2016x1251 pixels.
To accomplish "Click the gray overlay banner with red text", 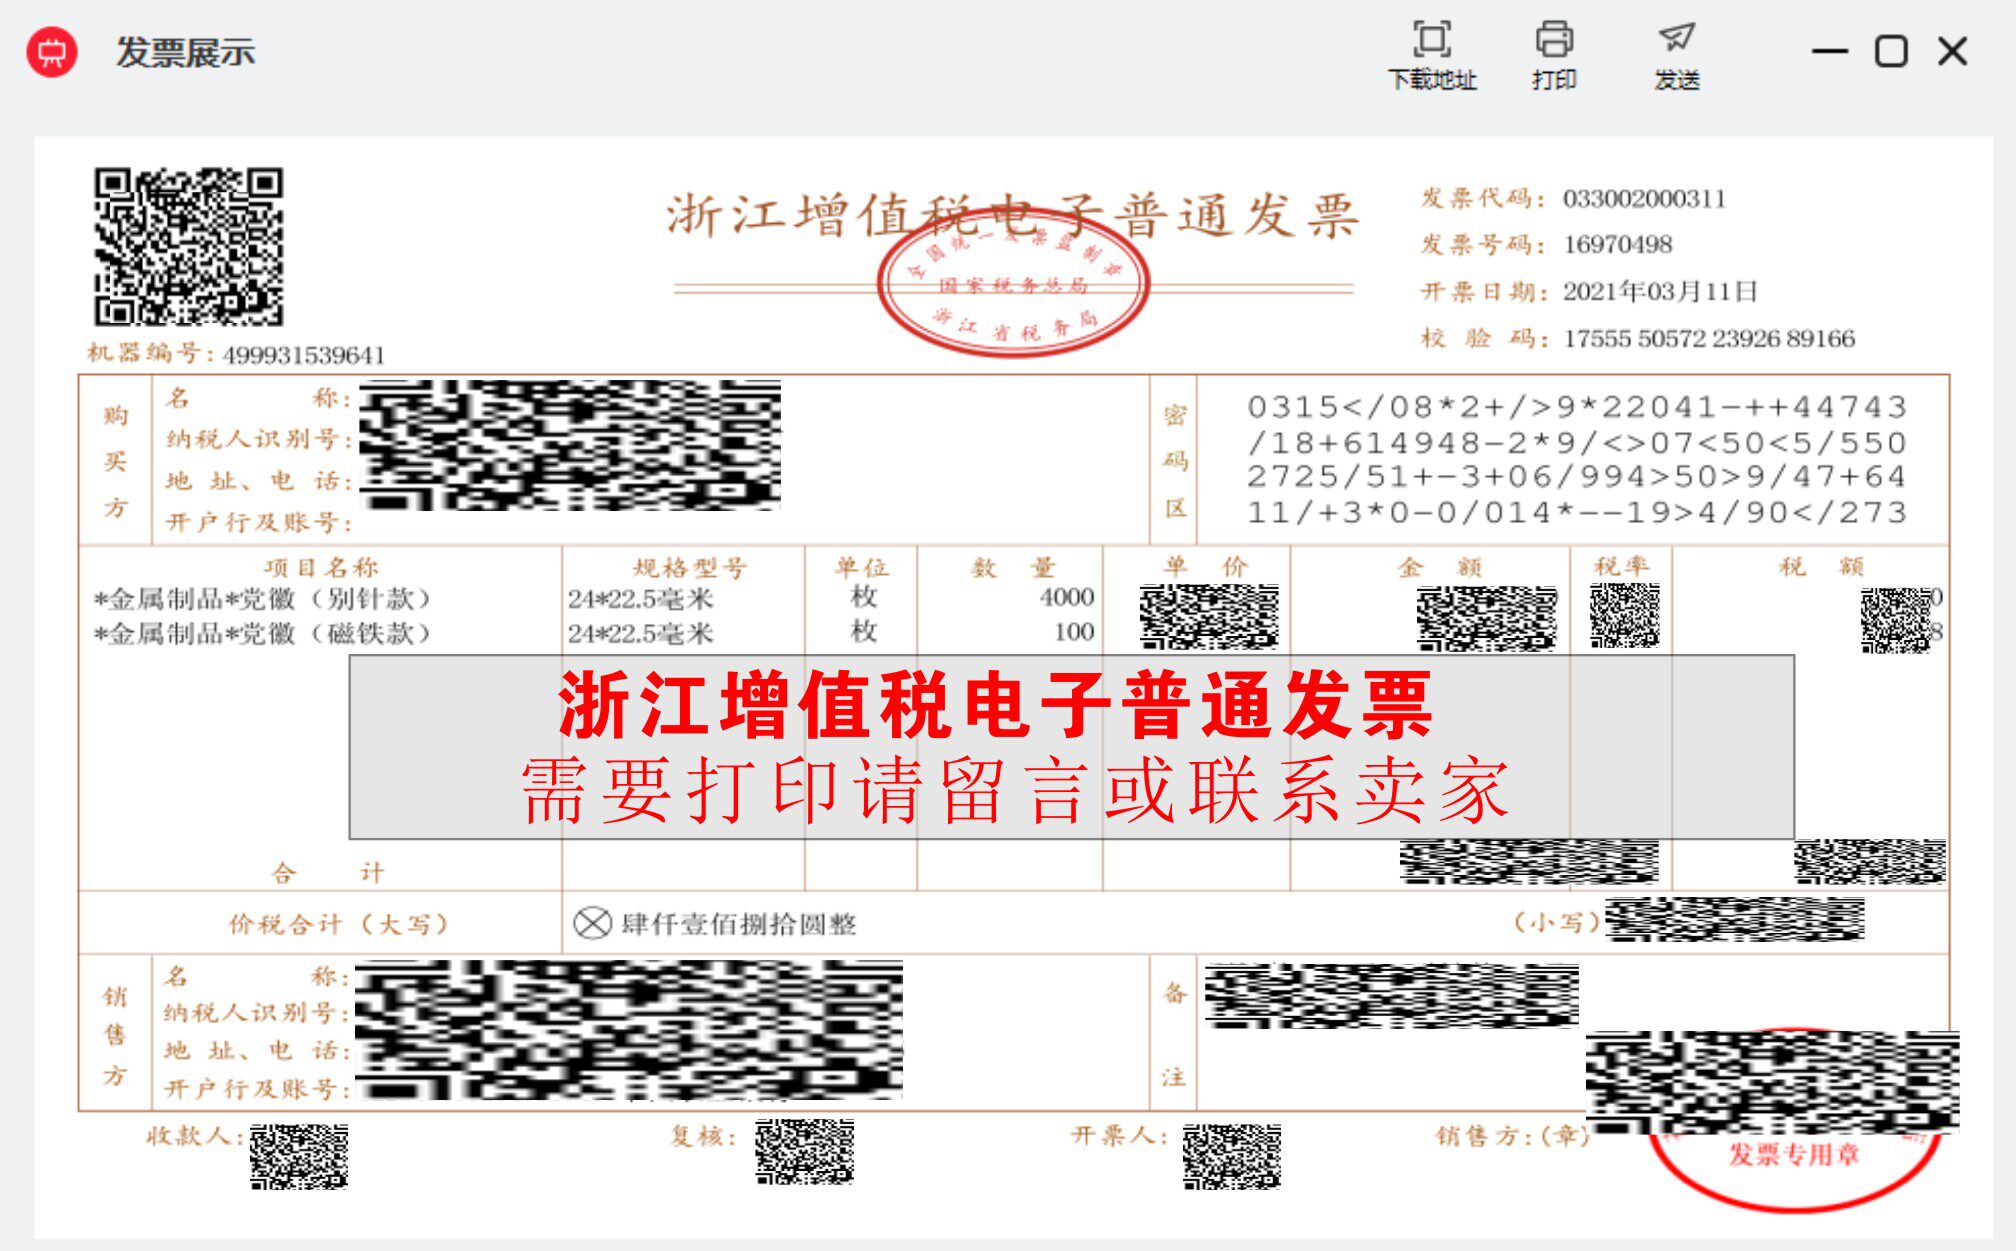I will pyautogui.click(x=1070, y=747).
